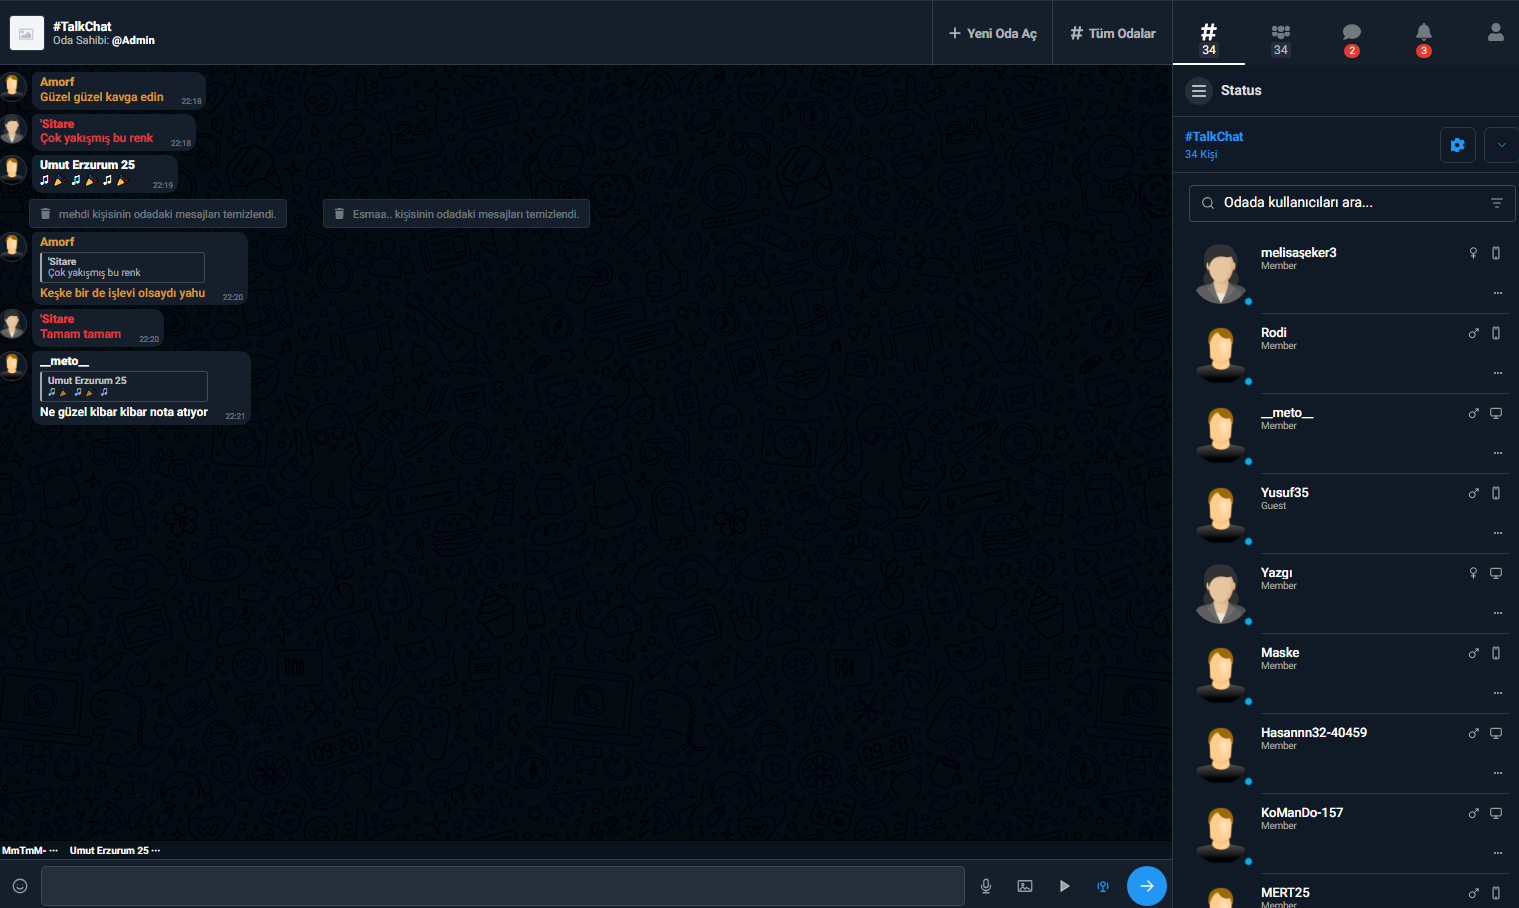Screen dimensions: 1519x908
Task: Open melisaşeker3's avatar in user list
Action: pos(1221,273)
